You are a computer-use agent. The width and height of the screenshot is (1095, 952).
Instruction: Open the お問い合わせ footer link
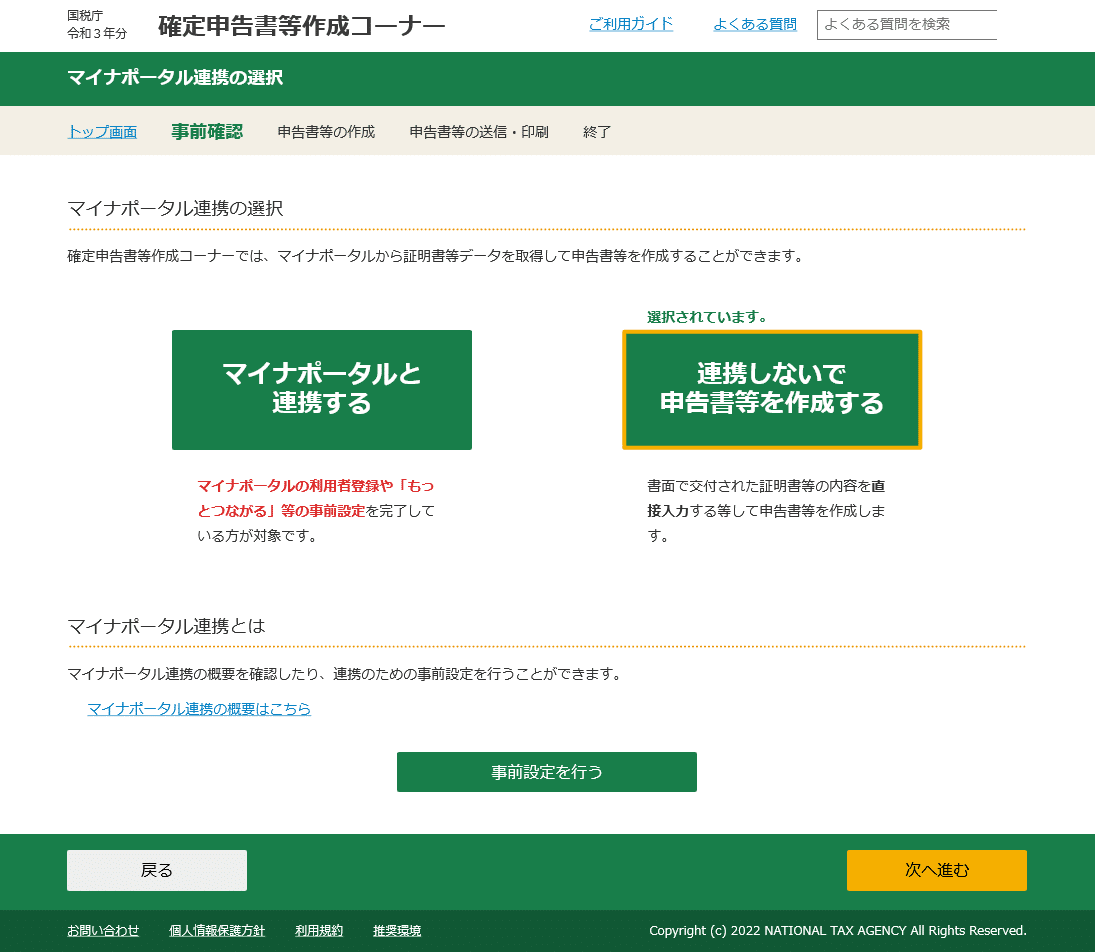click(x=105, y=930)
